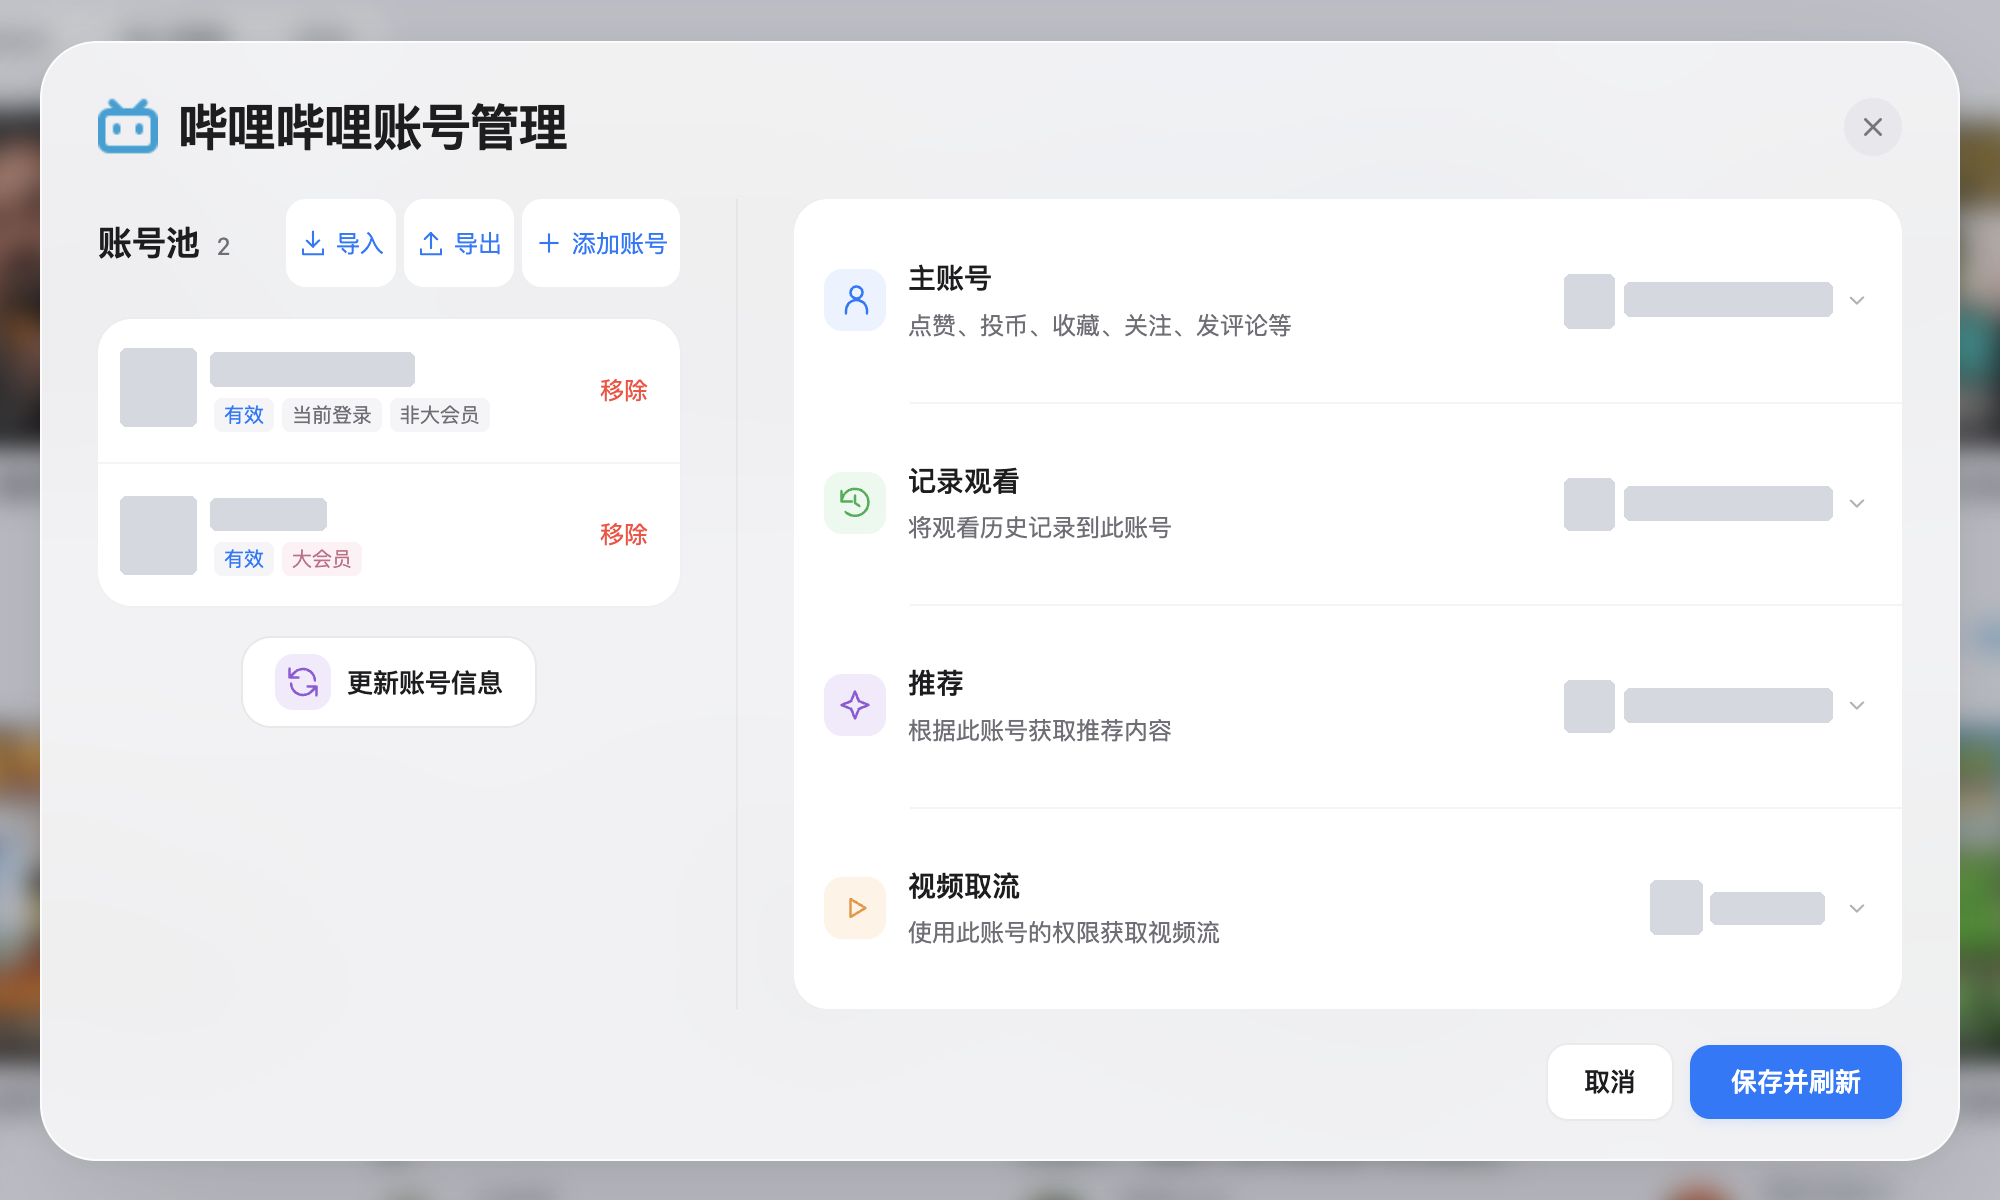Open the 推荐 account dropdown

[x=1715, y=706]
